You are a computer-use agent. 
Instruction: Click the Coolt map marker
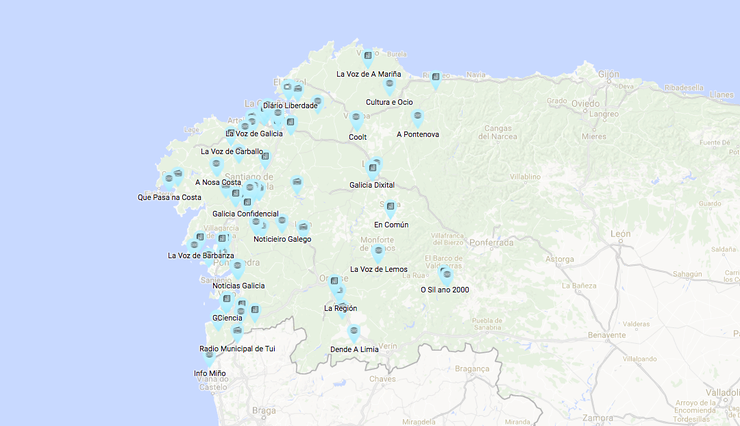[356, 120]
